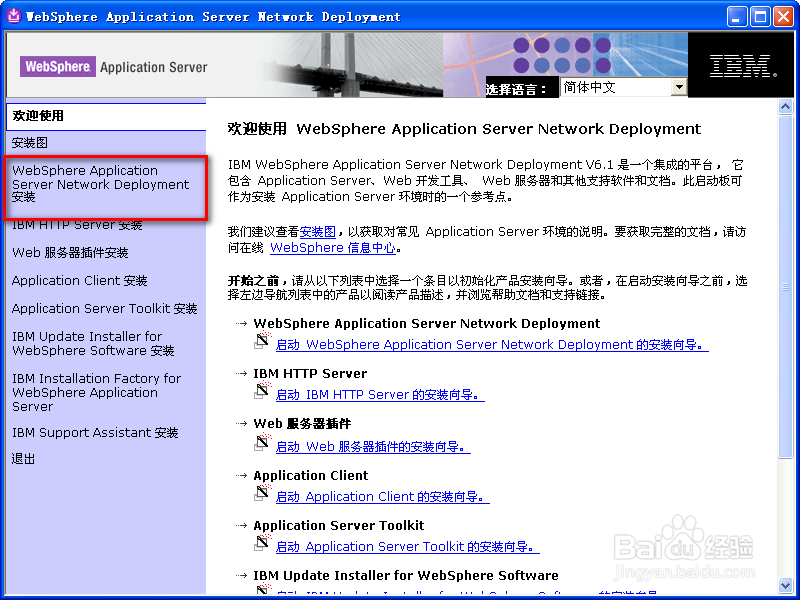Image resolution: width=800 pixels, height=600 pixels.
Task: Click heading IBM Update Installer for WebSphere Software
Action: click(x=406, y=576)
